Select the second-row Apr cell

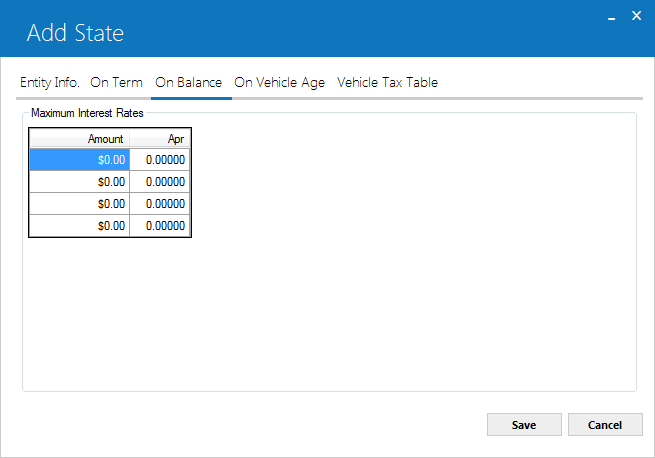coord(160,182)
